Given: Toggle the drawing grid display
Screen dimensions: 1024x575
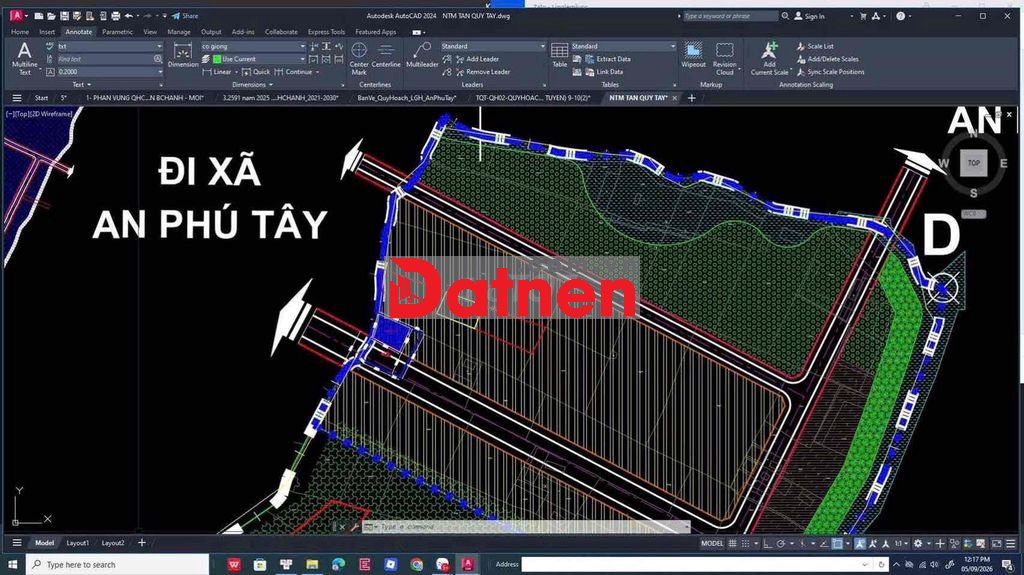Looking at the screenshot, I should tap(733, 543).
